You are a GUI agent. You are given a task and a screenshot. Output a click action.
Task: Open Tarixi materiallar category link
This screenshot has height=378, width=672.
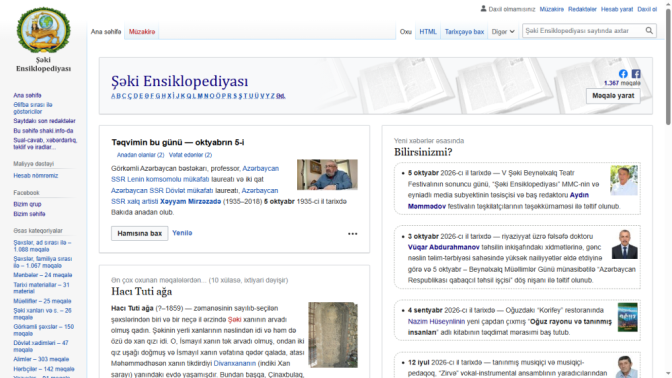click(41, 288)
